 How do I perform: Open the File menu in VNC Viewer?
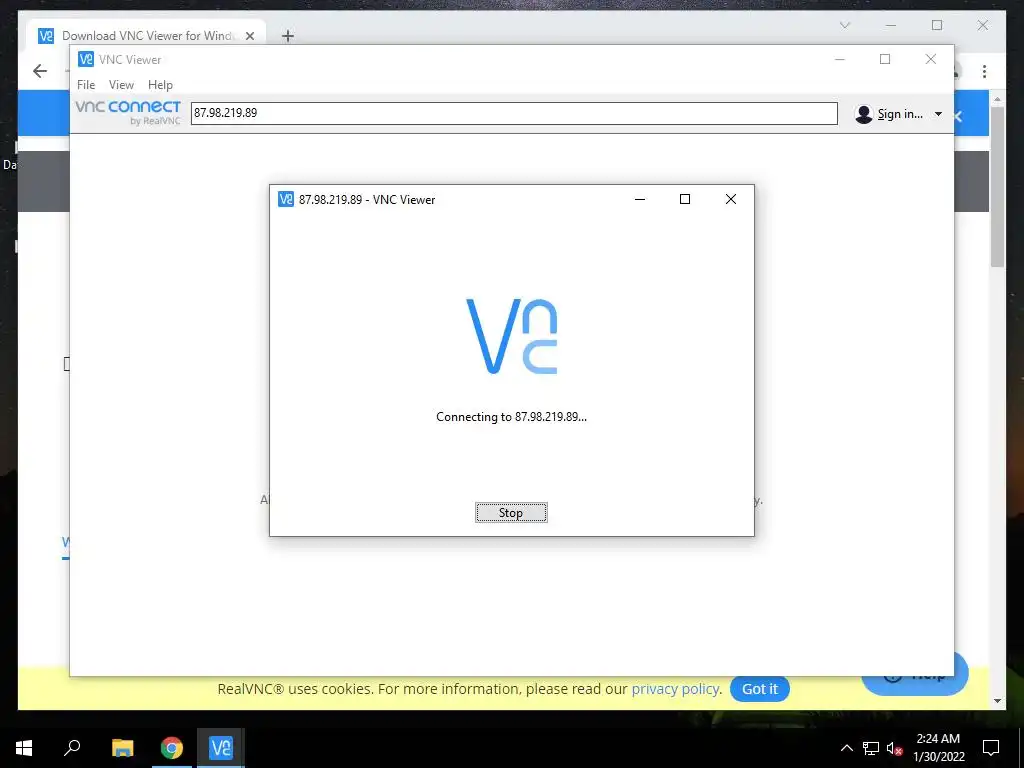pyautogui.click(x=86, y=85)
